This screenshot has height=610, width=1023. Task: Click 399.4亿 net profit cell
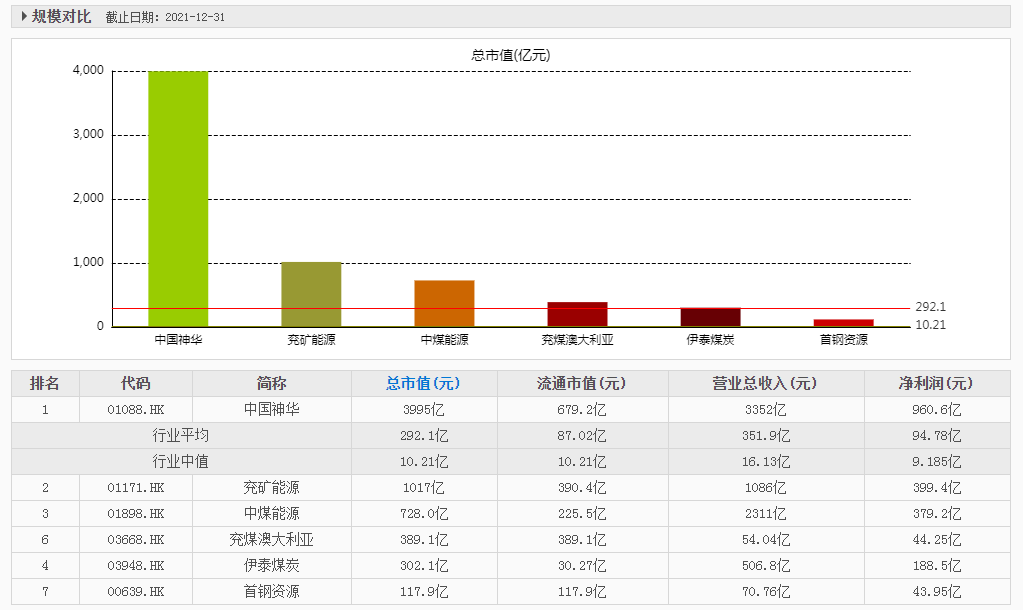[x=936, y=488]
